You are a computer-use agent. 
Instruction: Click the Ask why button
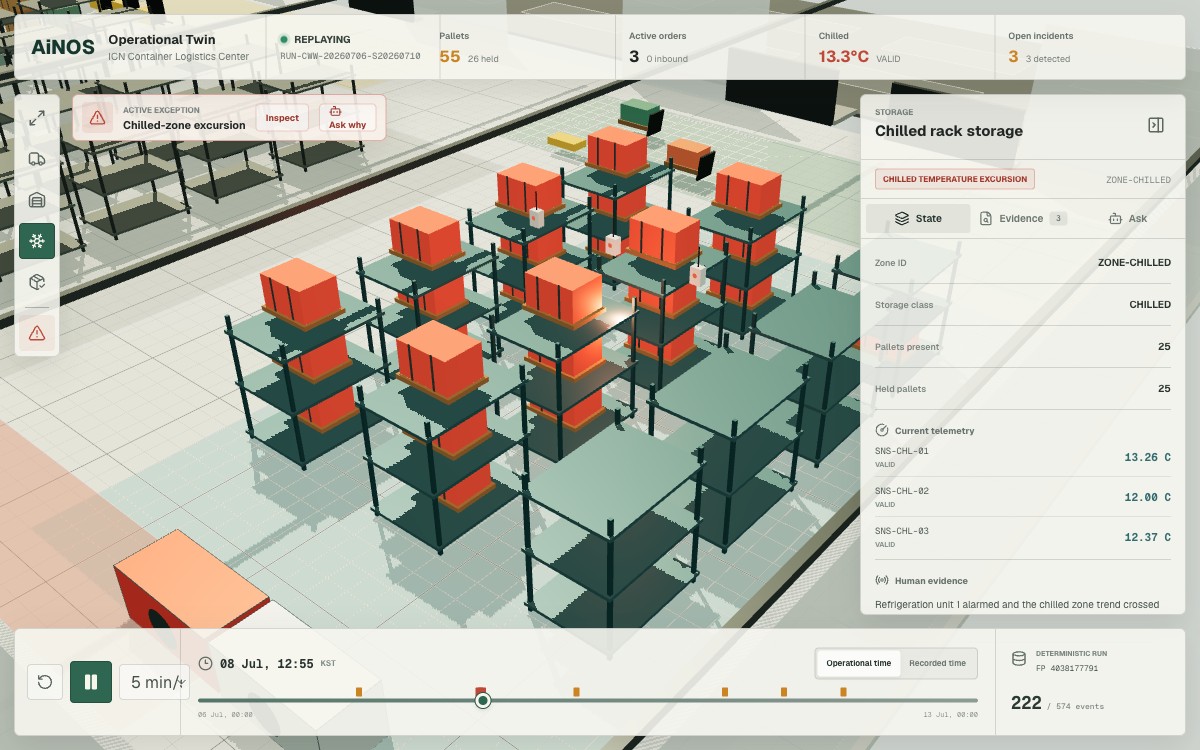[347, 118]
